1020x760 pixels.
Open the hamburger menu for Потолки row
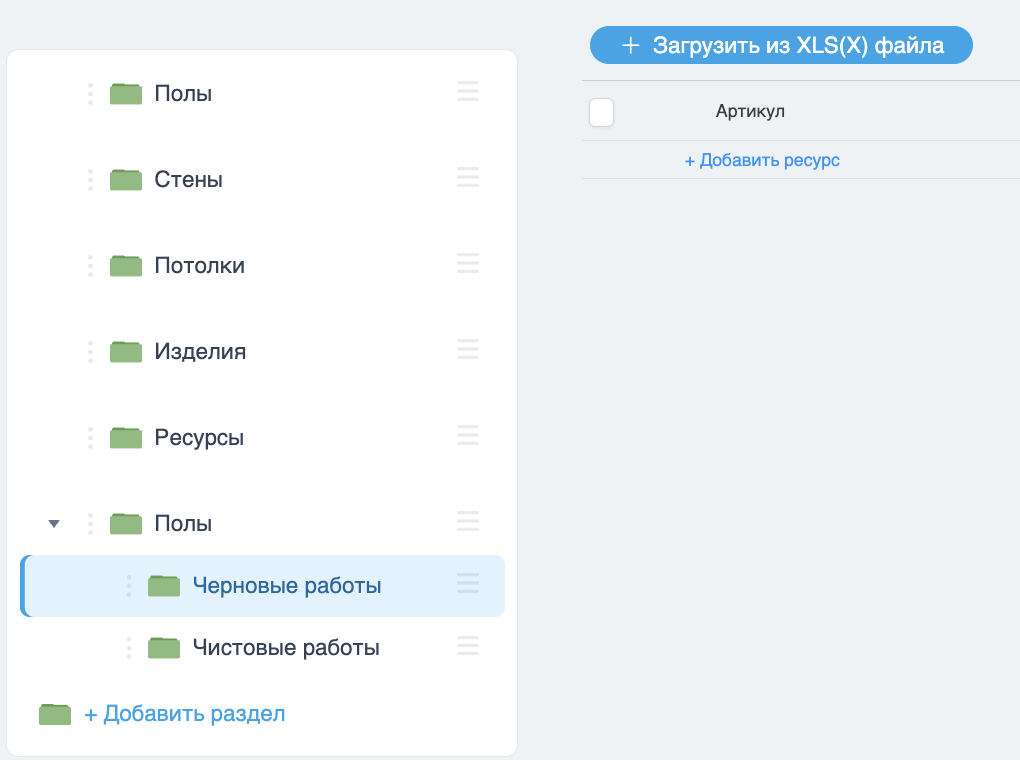click(x=468, y=263)
